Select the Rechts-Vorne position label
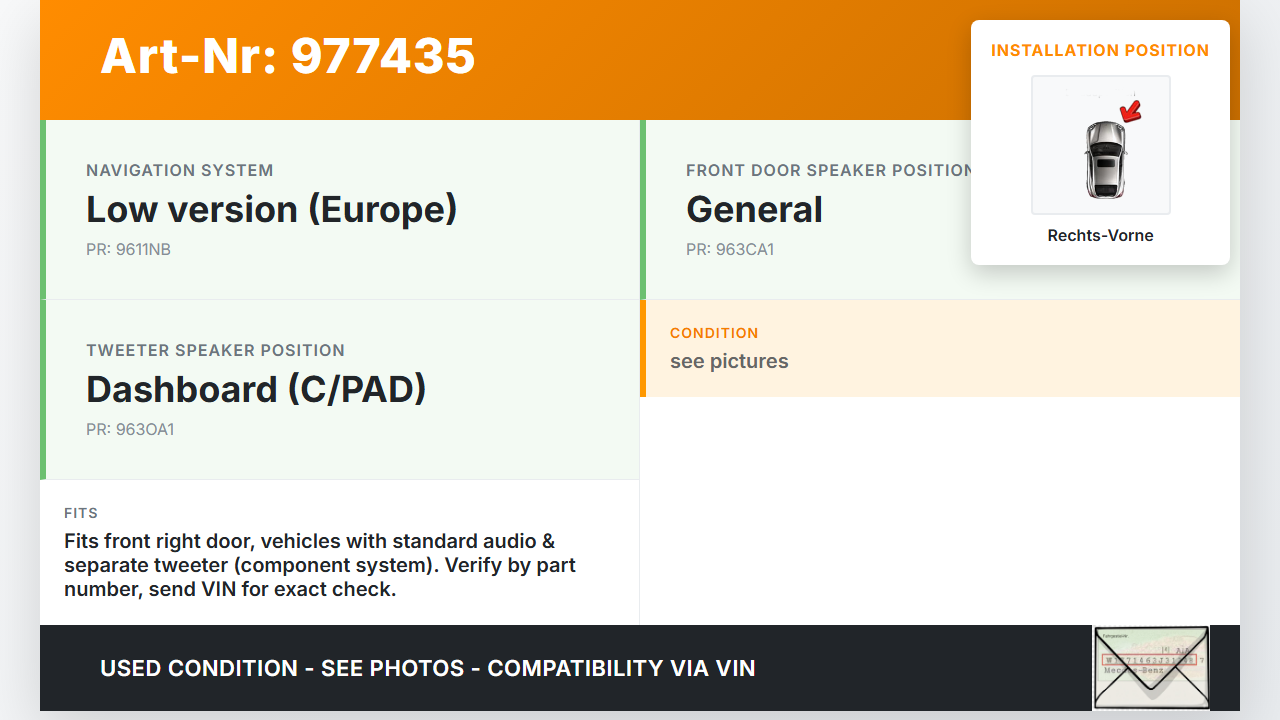 [1100, 236]
